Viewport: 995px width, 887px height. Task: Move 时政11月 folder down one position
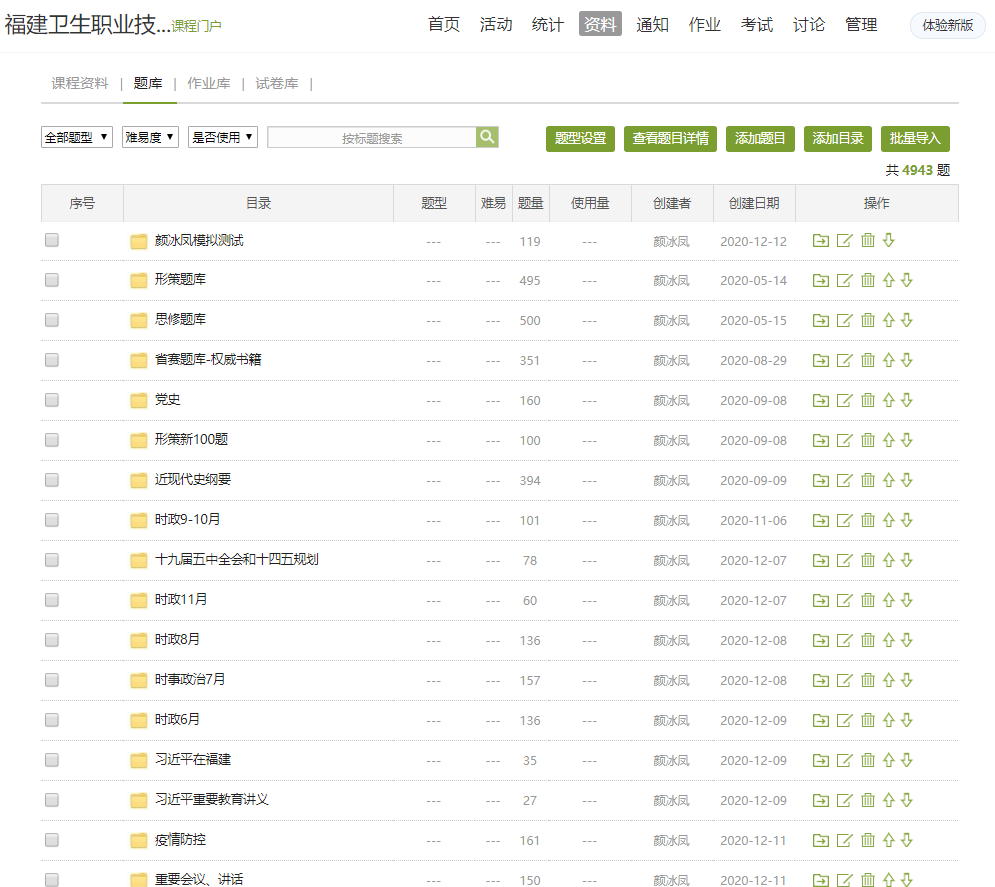(907, 600)
